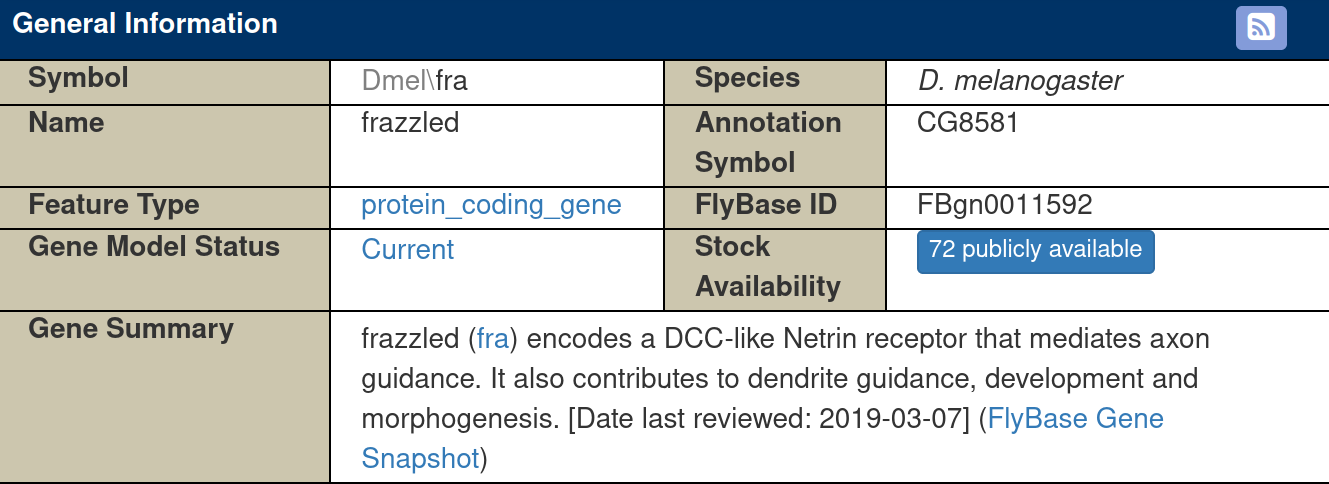Open the protein_coding_gene link
The width and height of the screenshot is (1329, 484).
tap(491, 205)
